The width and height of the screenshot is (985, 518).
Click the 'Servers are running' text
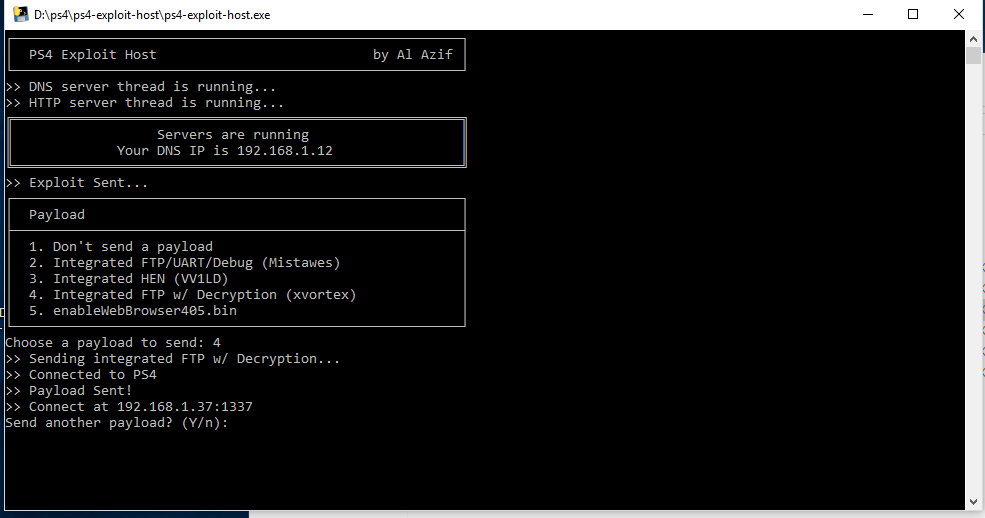point(233,134)
